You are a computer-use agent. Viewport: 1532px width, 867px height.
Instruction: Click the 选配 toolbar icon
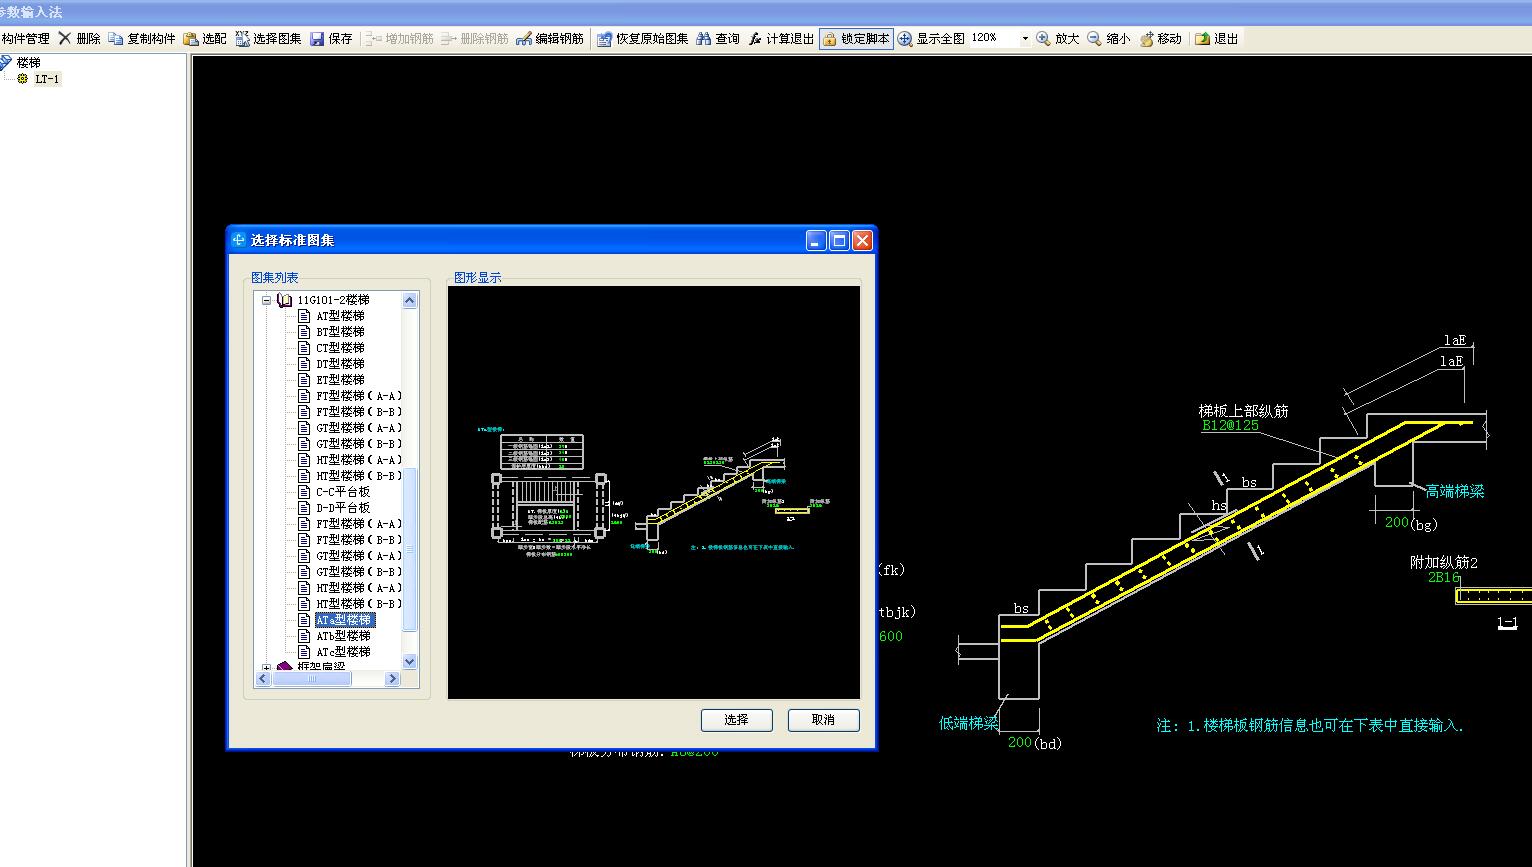(x=191, y=38)
